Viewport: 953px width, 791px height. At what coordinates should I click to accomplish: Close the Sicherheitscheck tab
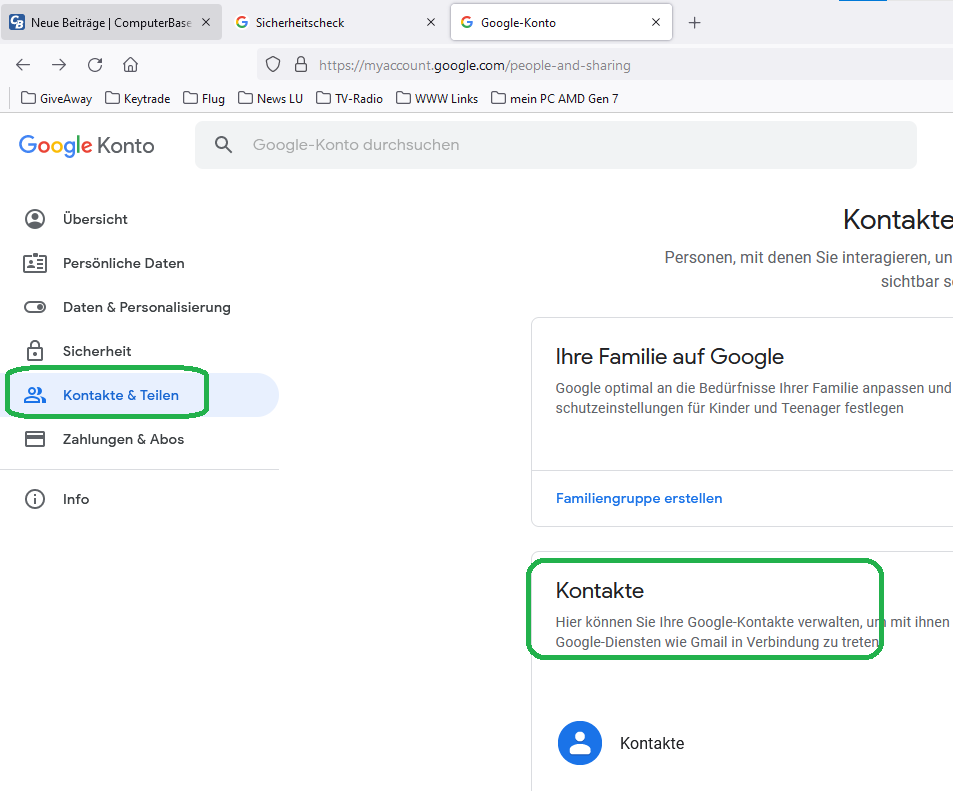click(x=431, y=22)
